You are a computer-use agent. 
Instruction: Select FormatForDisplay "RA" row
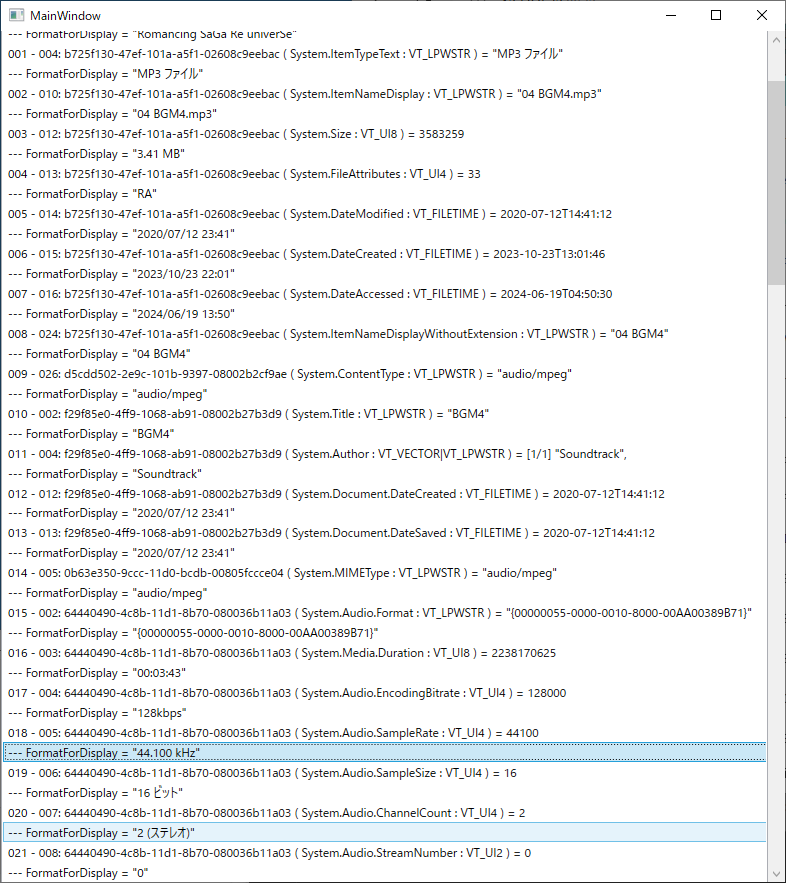[385, 194]
